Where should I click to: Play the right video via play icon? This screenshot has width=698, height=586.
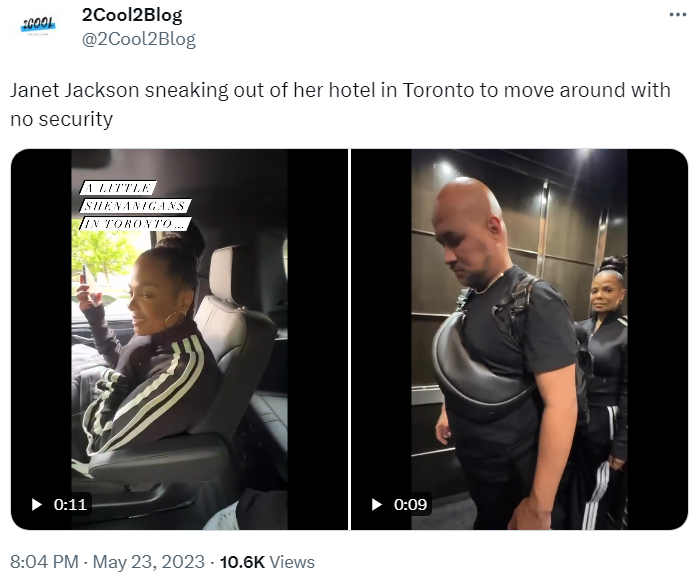click(x=377, y=505)
